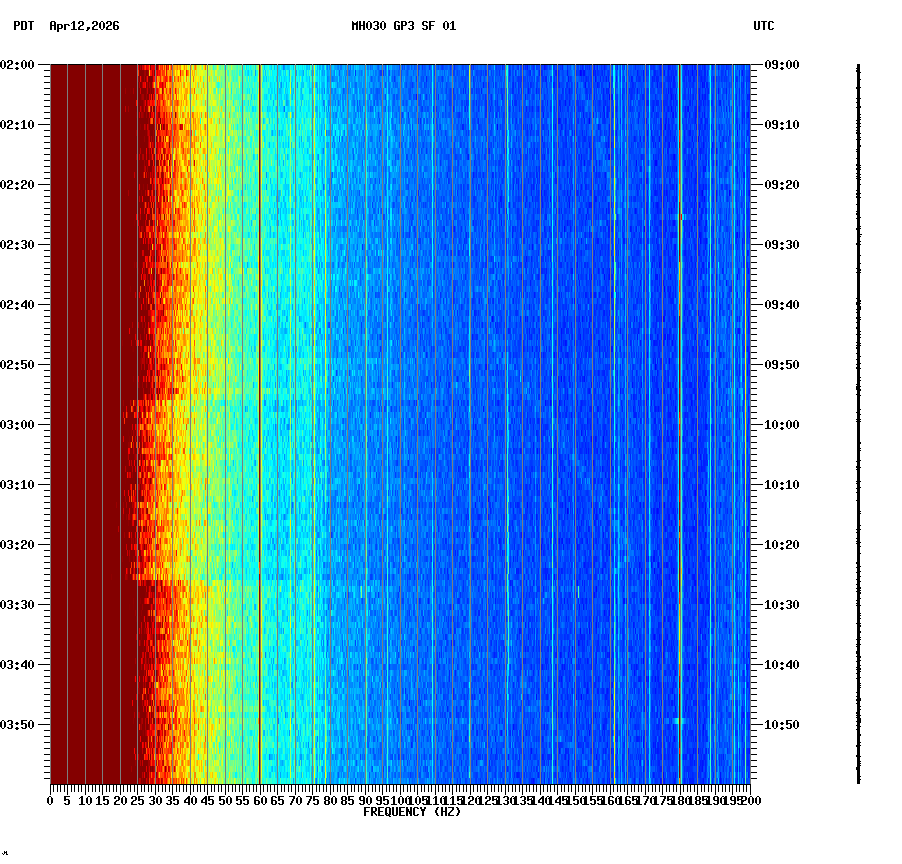Click the UTC timezone label
The height and width of the screenshot is (864, 902).
pyautogui.click(x=765, y=28)
